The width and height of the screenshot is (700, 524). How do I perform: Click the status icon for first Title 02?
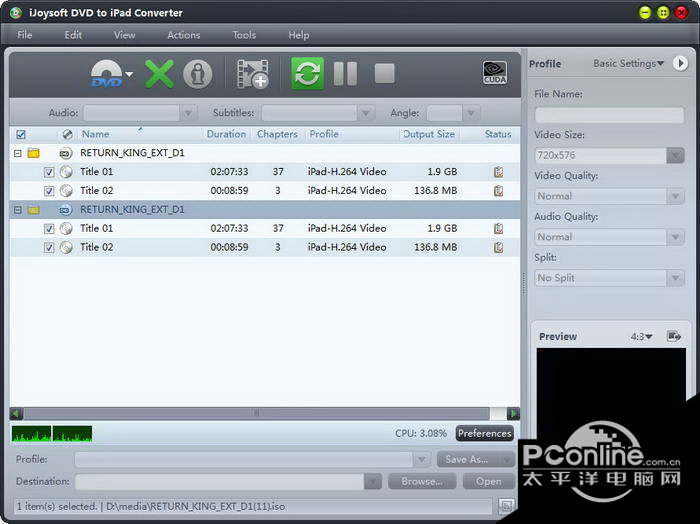point(499,191)
